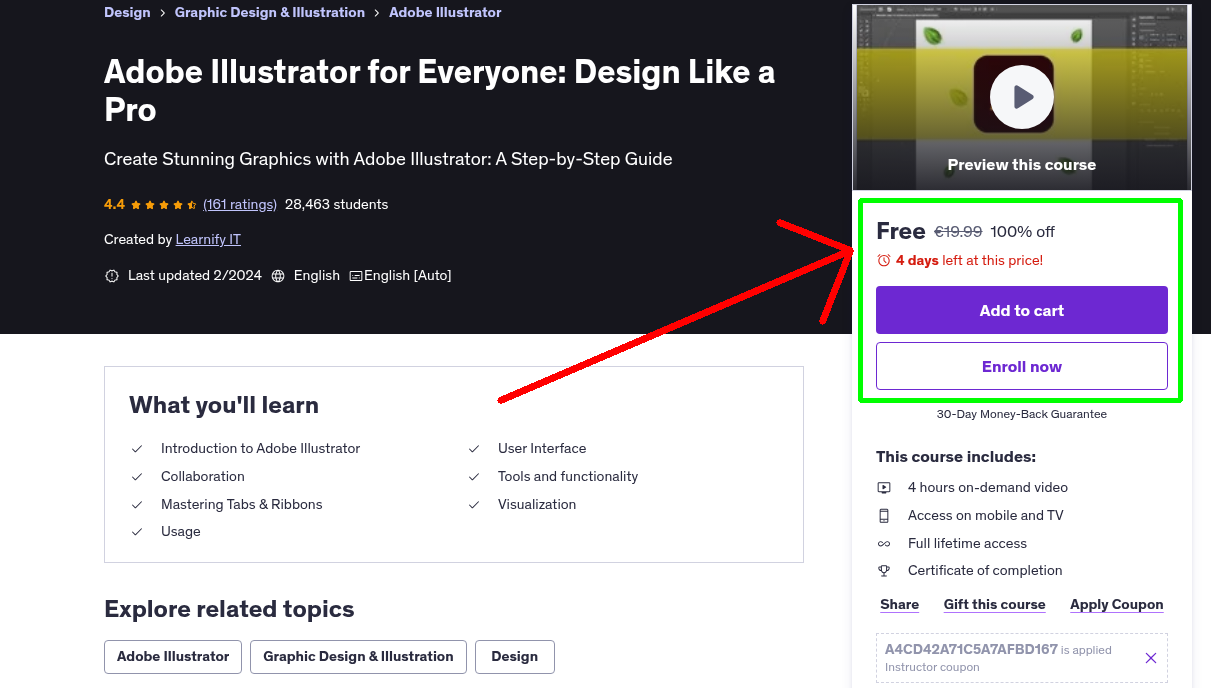The image size is (1211, 688).
Task: Click the closed captions icon
Action: (x=355, y=276)
